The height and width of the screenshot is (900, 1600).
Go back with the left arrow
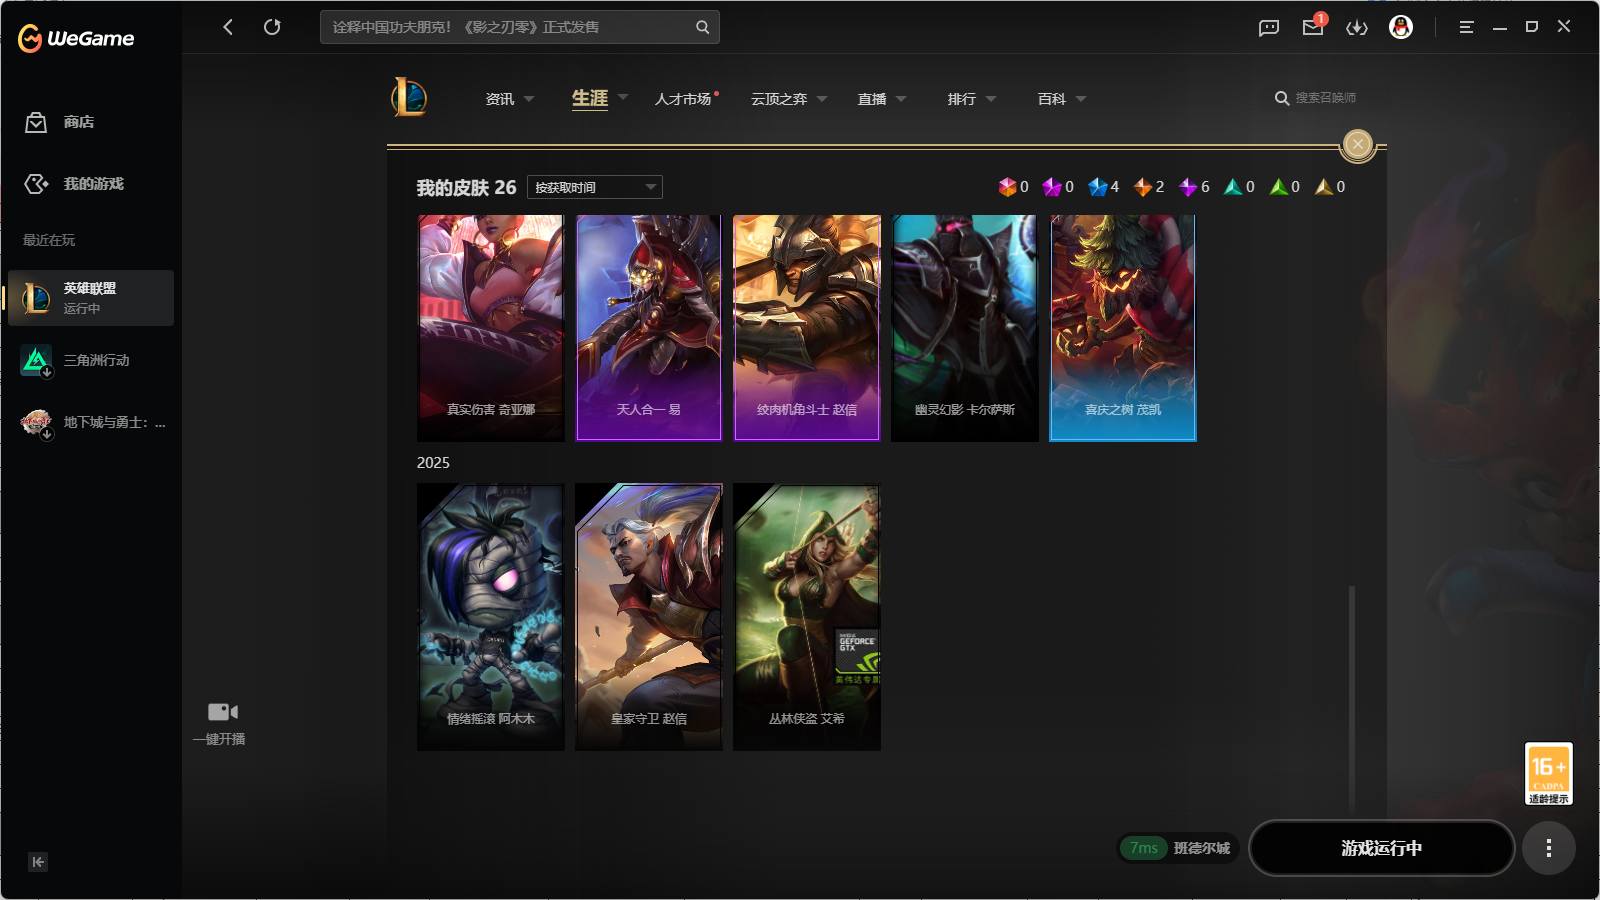pyautogui.click(x=228, y=27)
